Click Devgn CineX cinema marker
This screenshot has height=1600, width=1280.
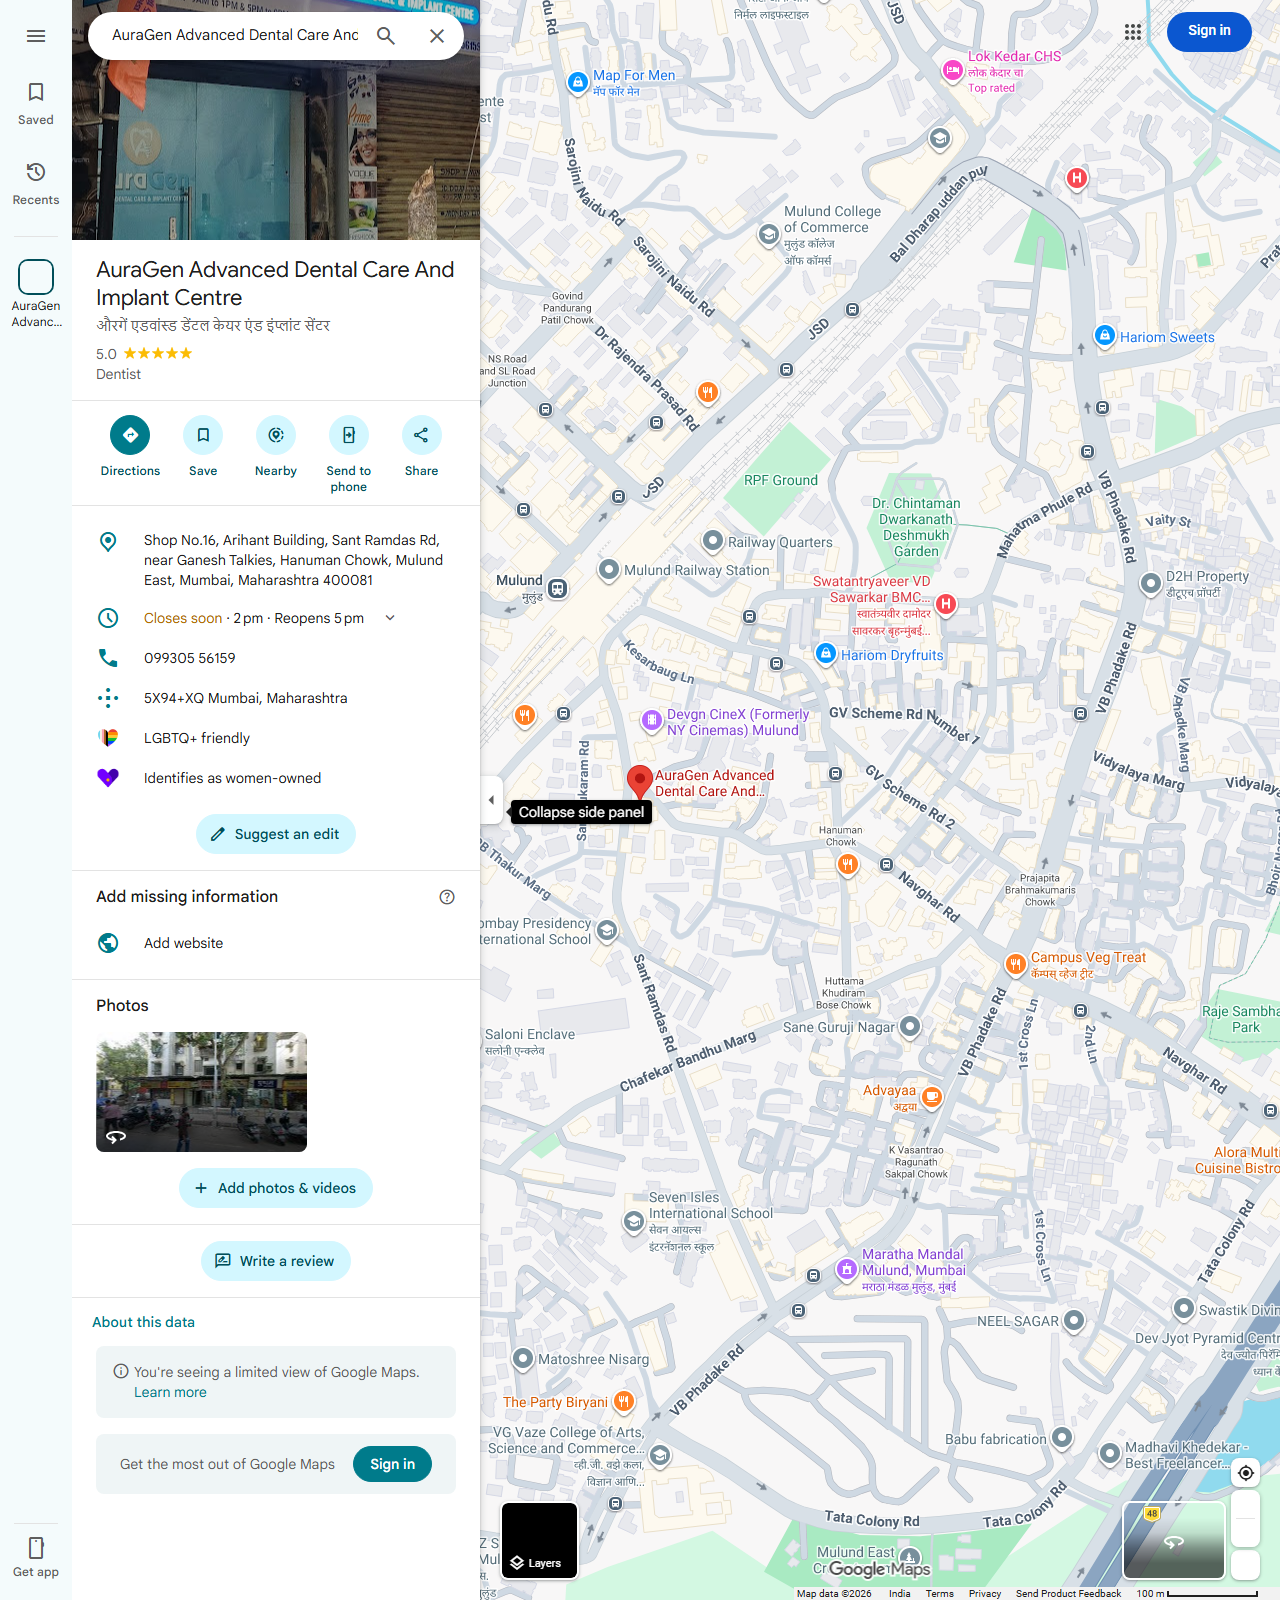pyautogui.click(x=651, y=720)
